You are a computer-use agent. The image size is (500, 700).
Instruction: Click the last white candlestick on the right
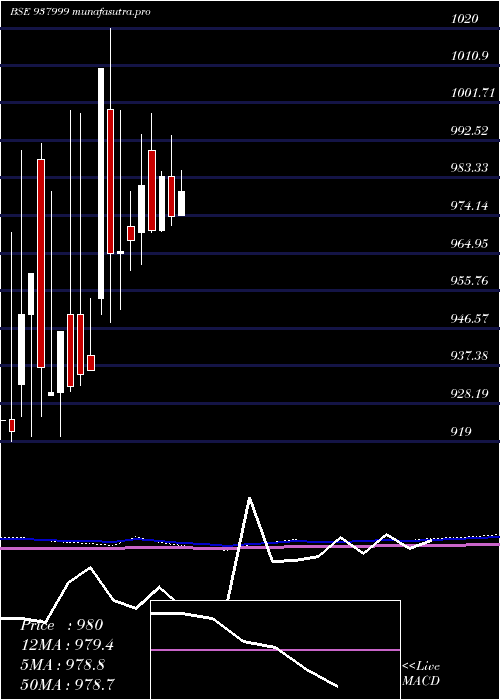pyautogui.click(x=182, y=204)
